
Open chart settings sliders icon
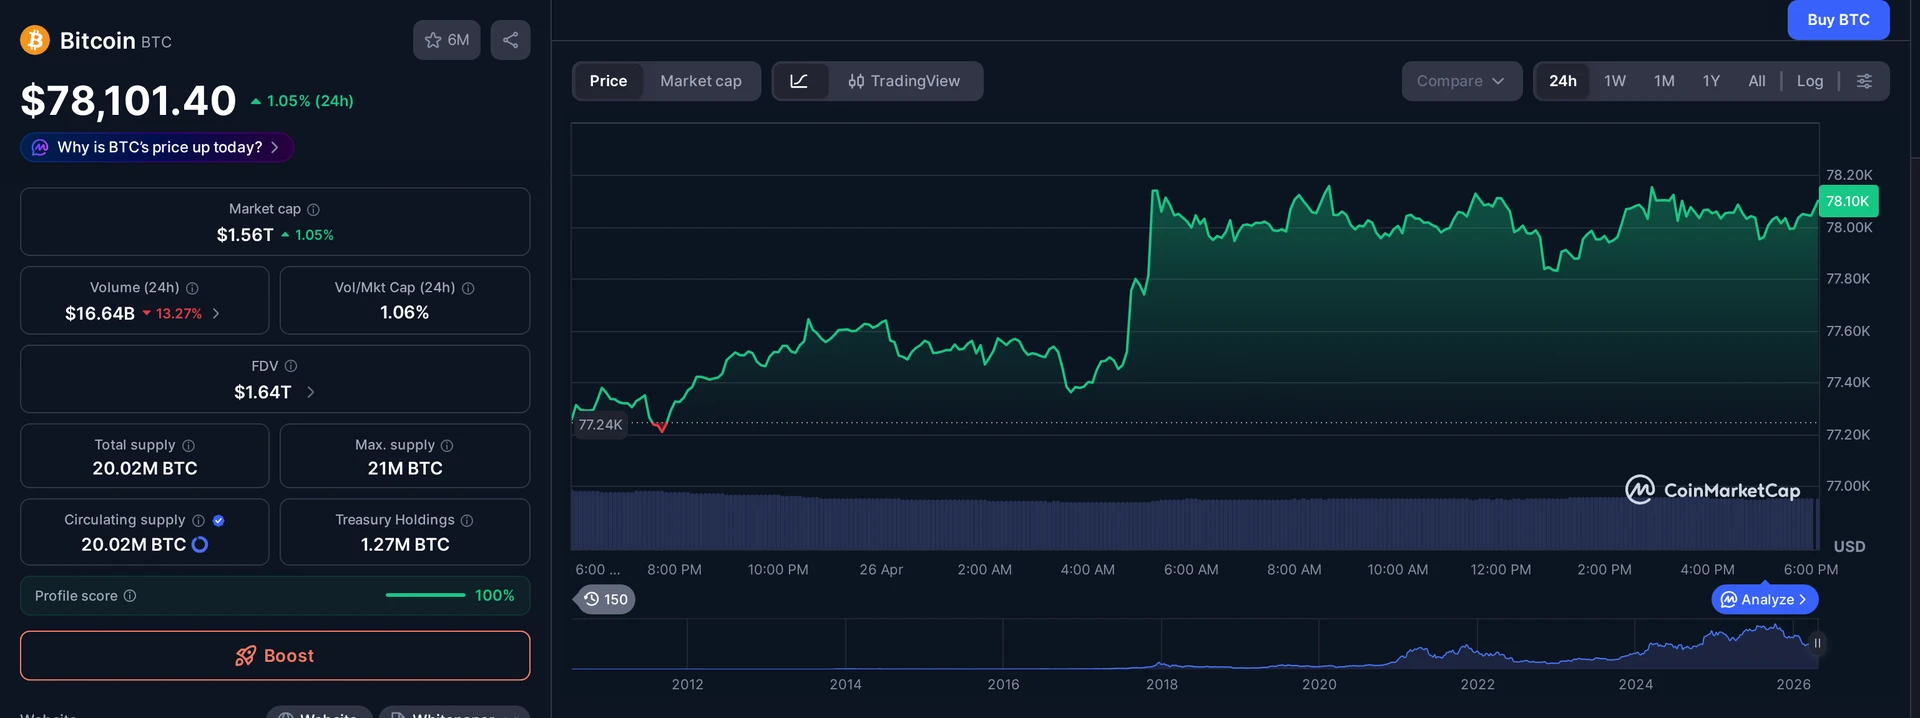point(1864,81)
